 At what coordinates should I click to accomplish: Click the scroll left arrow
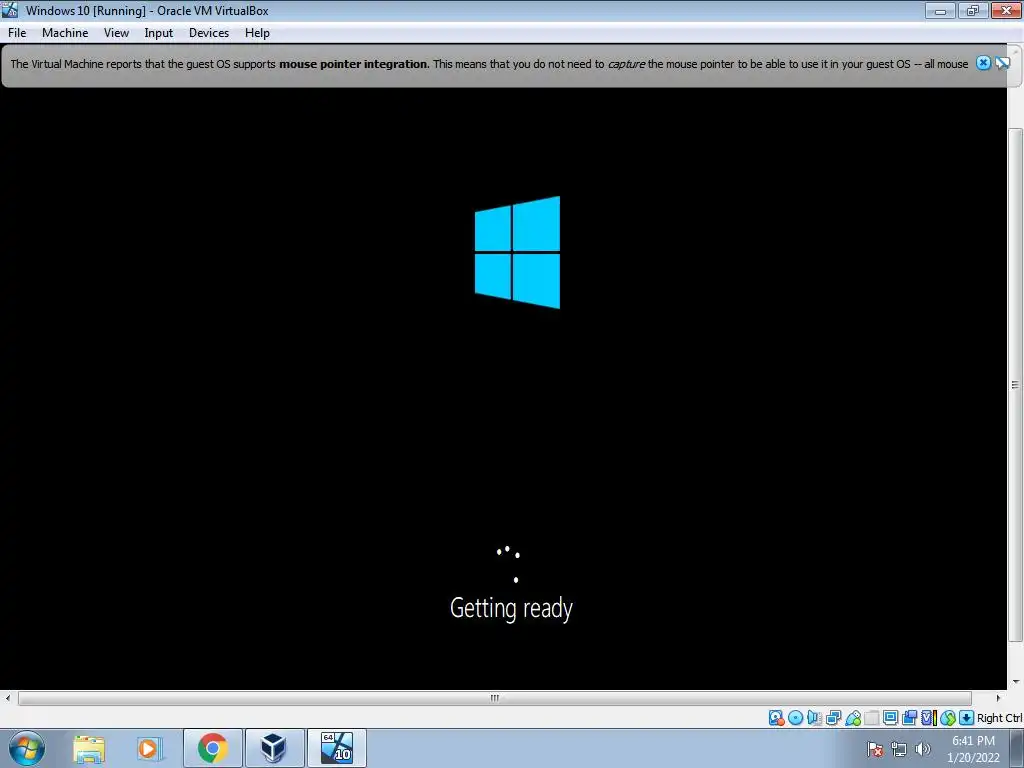tap(8, 698)
